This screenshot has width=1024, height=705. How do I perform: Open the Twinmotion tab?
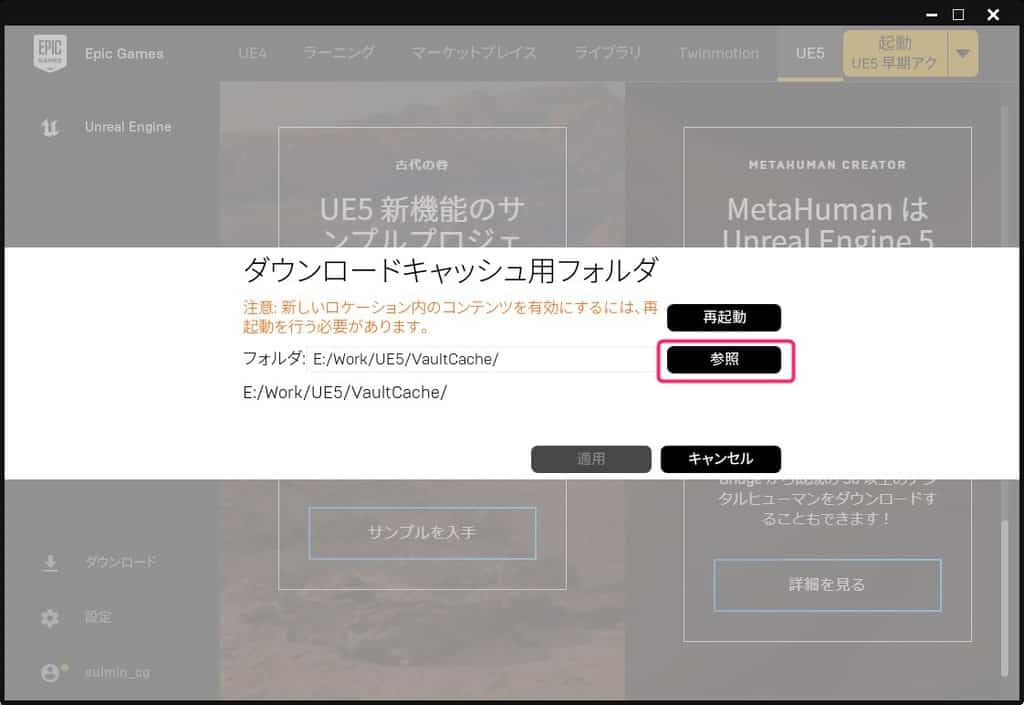click(x=718, y=53)
